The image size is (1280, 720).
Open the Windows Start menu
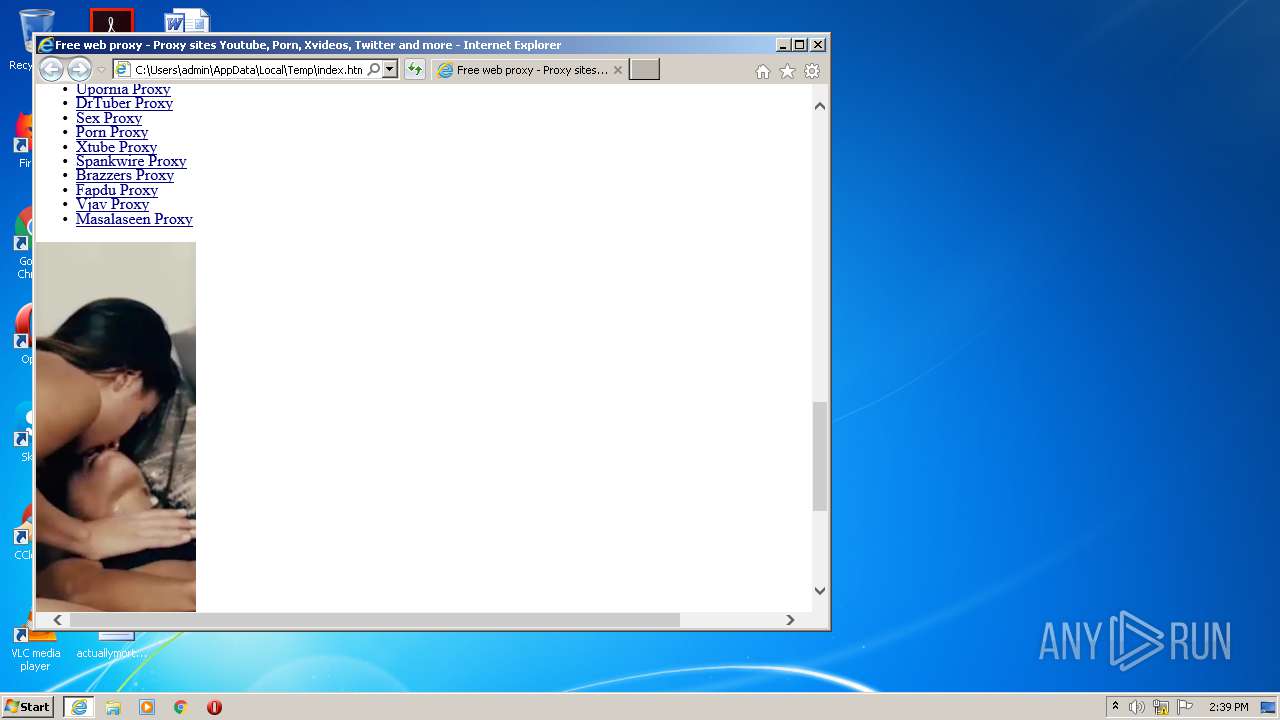coord(27,706)
